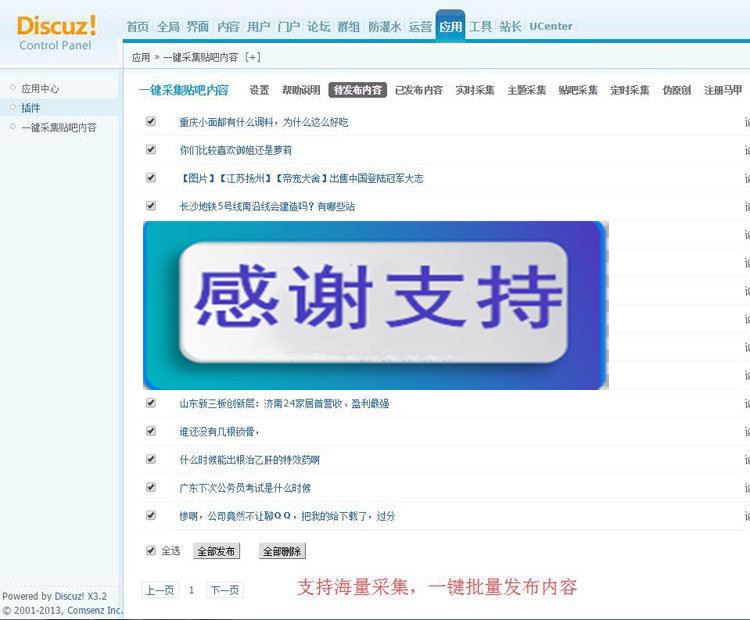Switch to the 论坛 top menu
The height and width of the screenshot is (620, 750).
[318, 27]
